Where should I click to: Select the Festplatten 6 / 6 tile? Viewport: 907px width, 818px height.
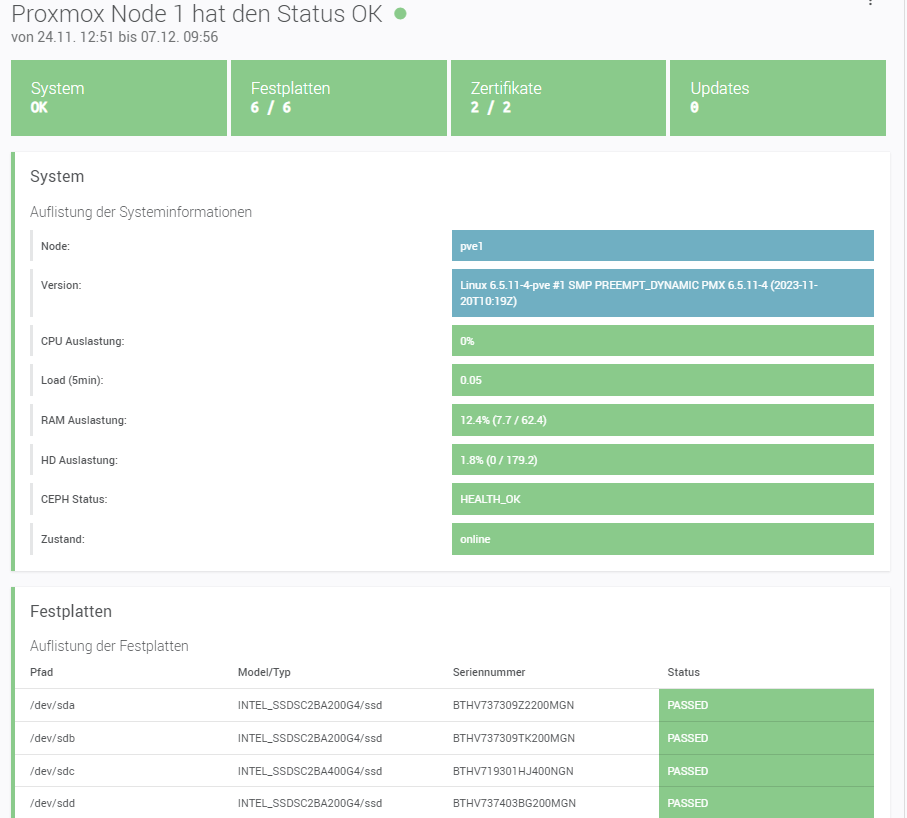[338, 97]
